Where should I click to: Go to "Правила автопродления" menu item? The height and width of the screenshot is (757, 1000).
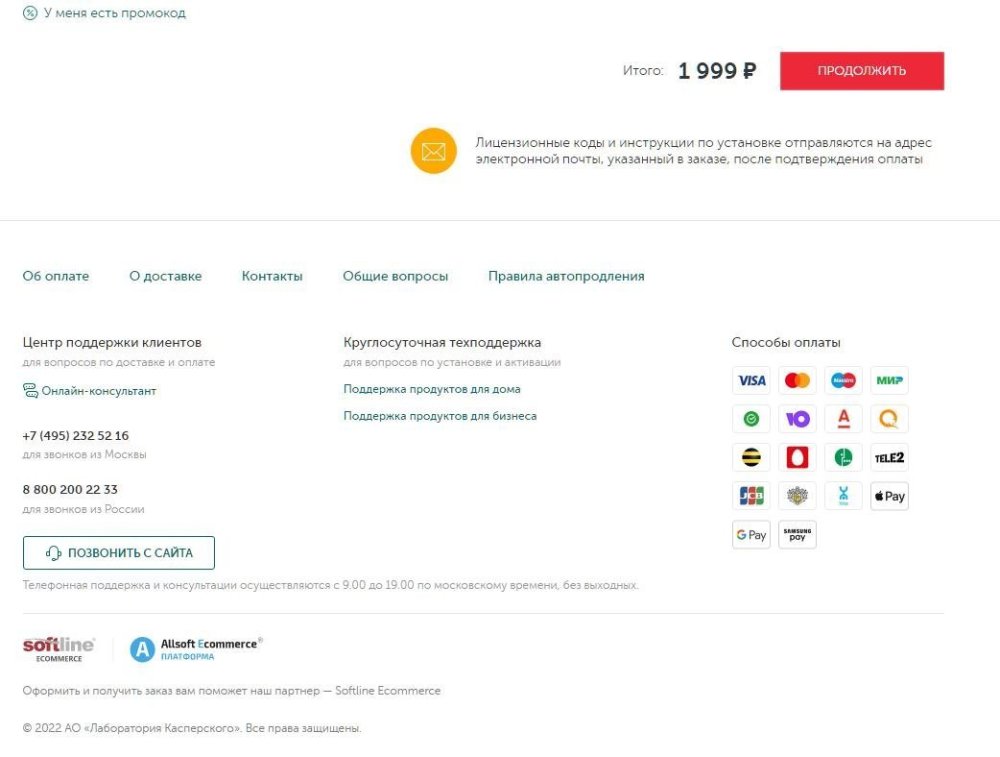pos(566,276)
